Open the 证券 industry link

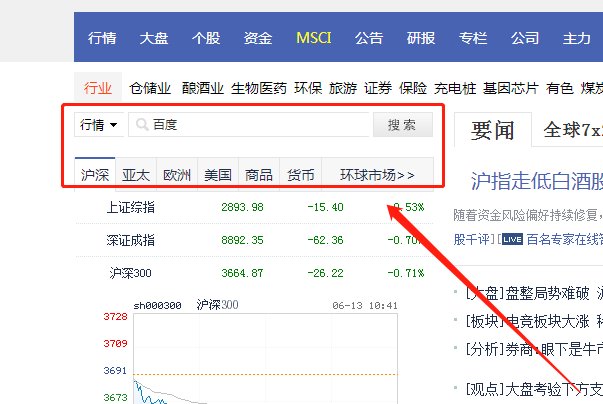378,88
